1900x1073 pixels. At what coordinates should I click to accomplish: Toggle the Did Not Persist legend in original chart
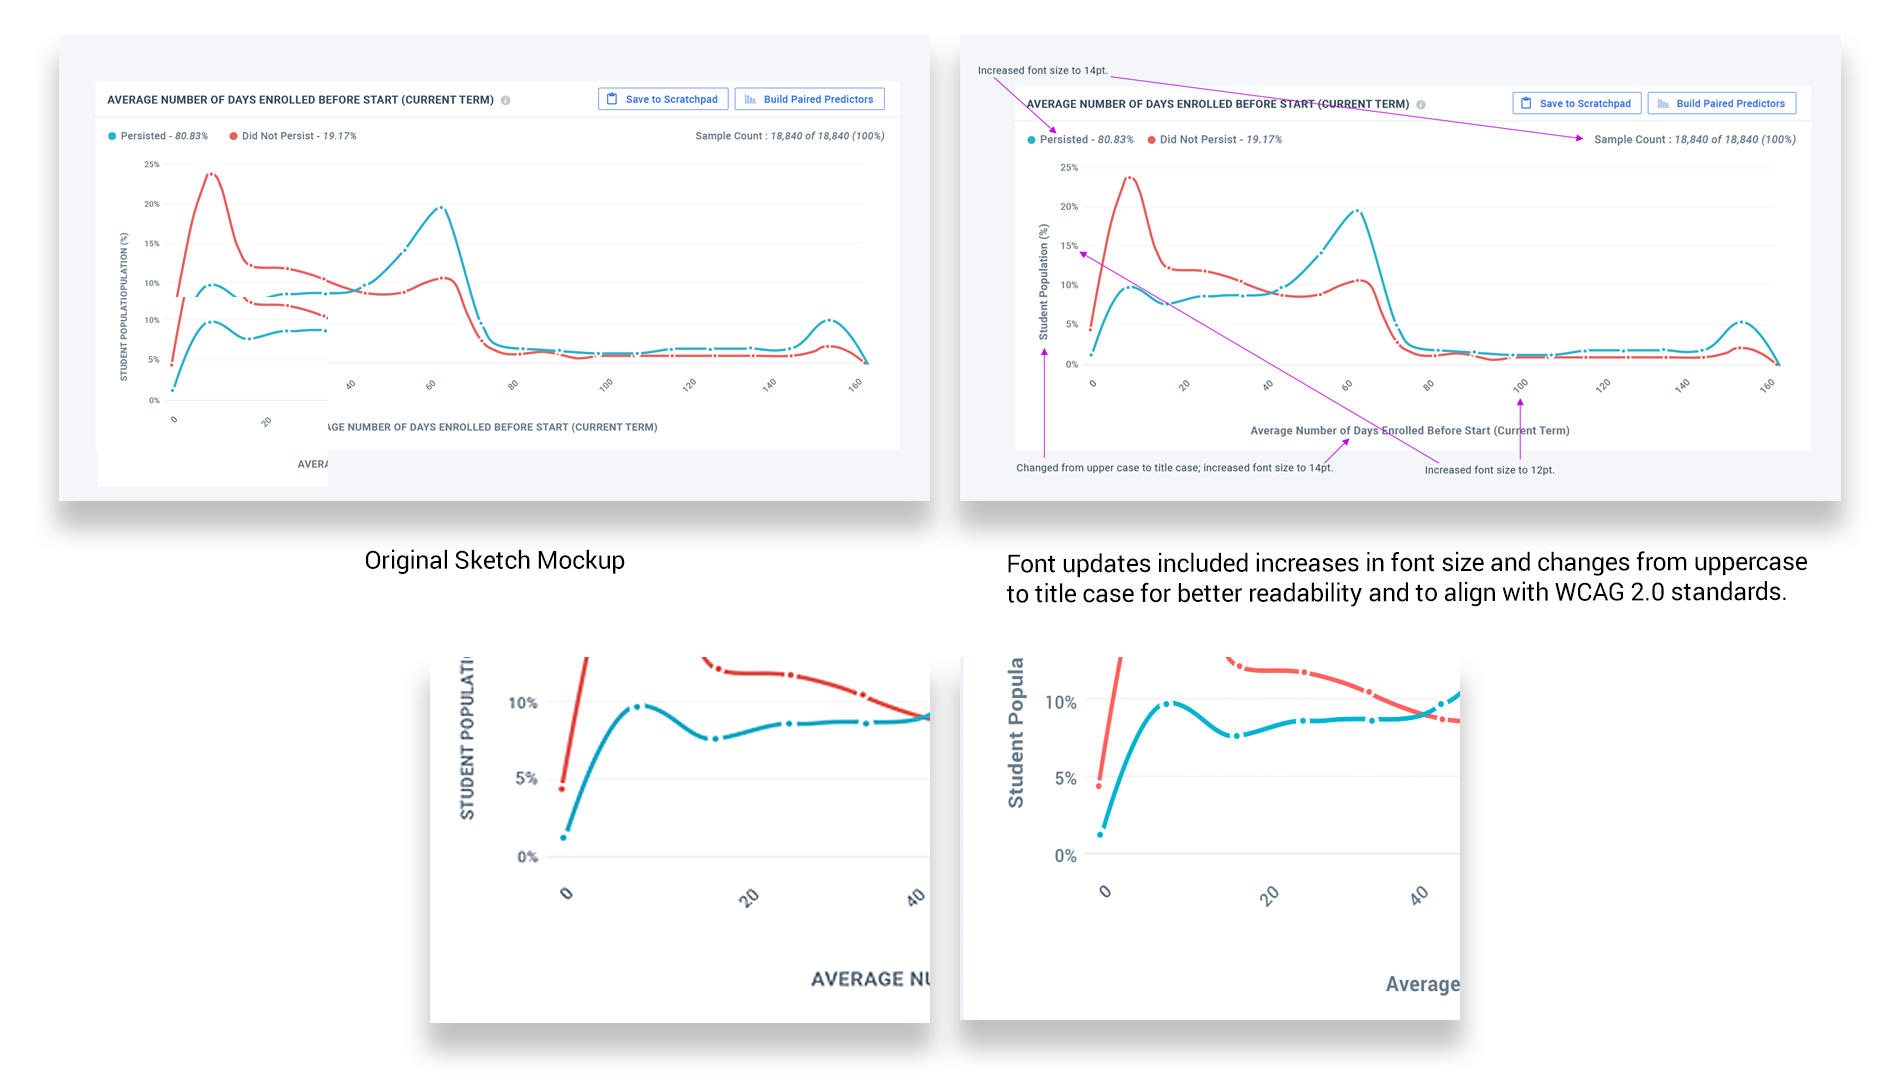[292, 136]
